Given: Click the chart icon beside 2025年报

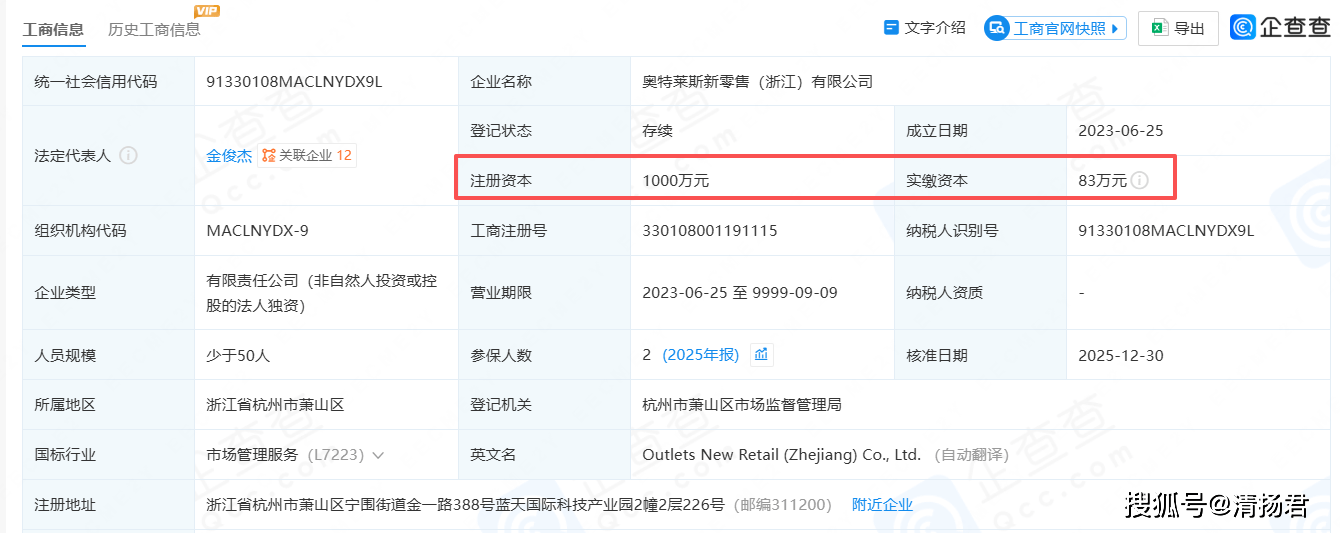Looking at the screenshot, I should [761, 354].
